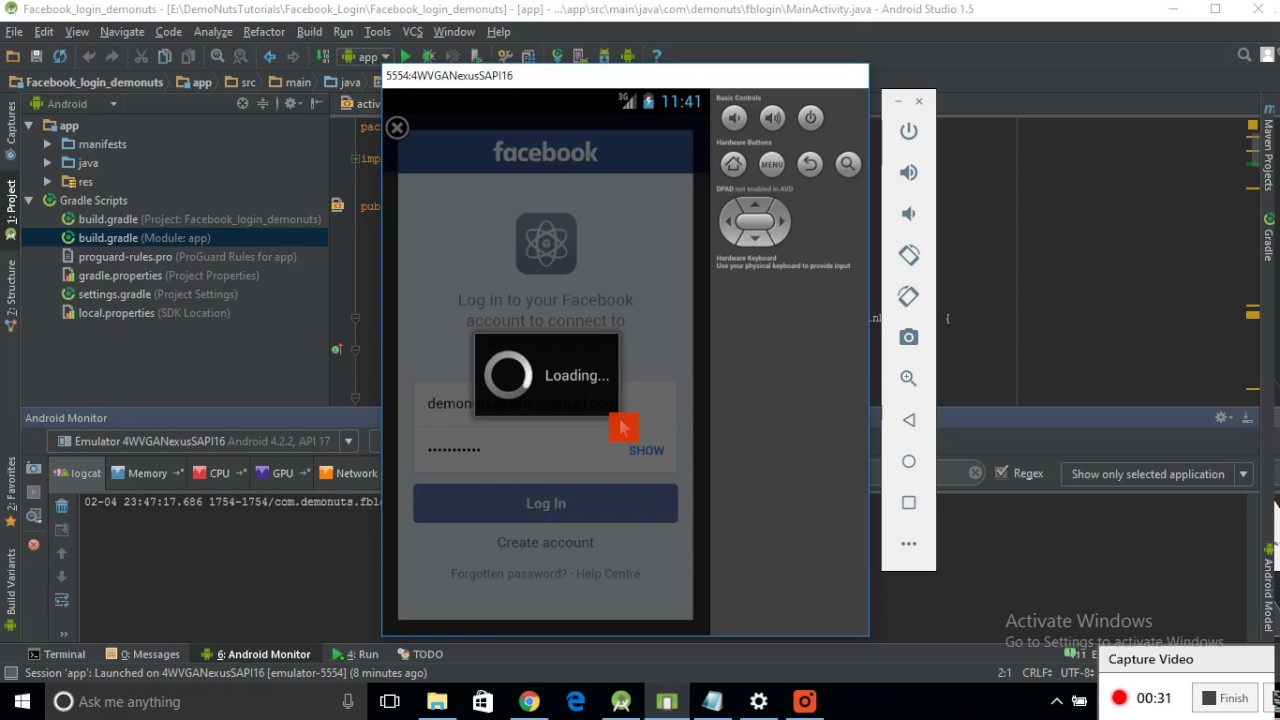
Task: Expand the res folder
Action: coord(47,182)
